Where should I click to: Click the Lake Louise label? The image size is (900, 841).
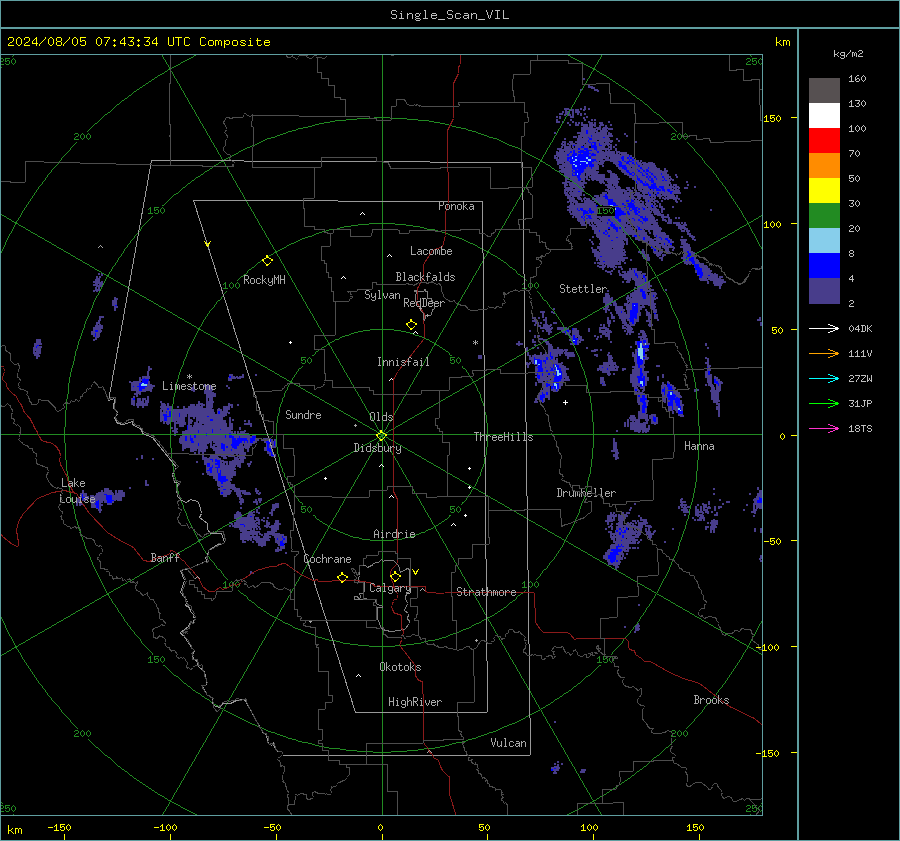[77, 491]
